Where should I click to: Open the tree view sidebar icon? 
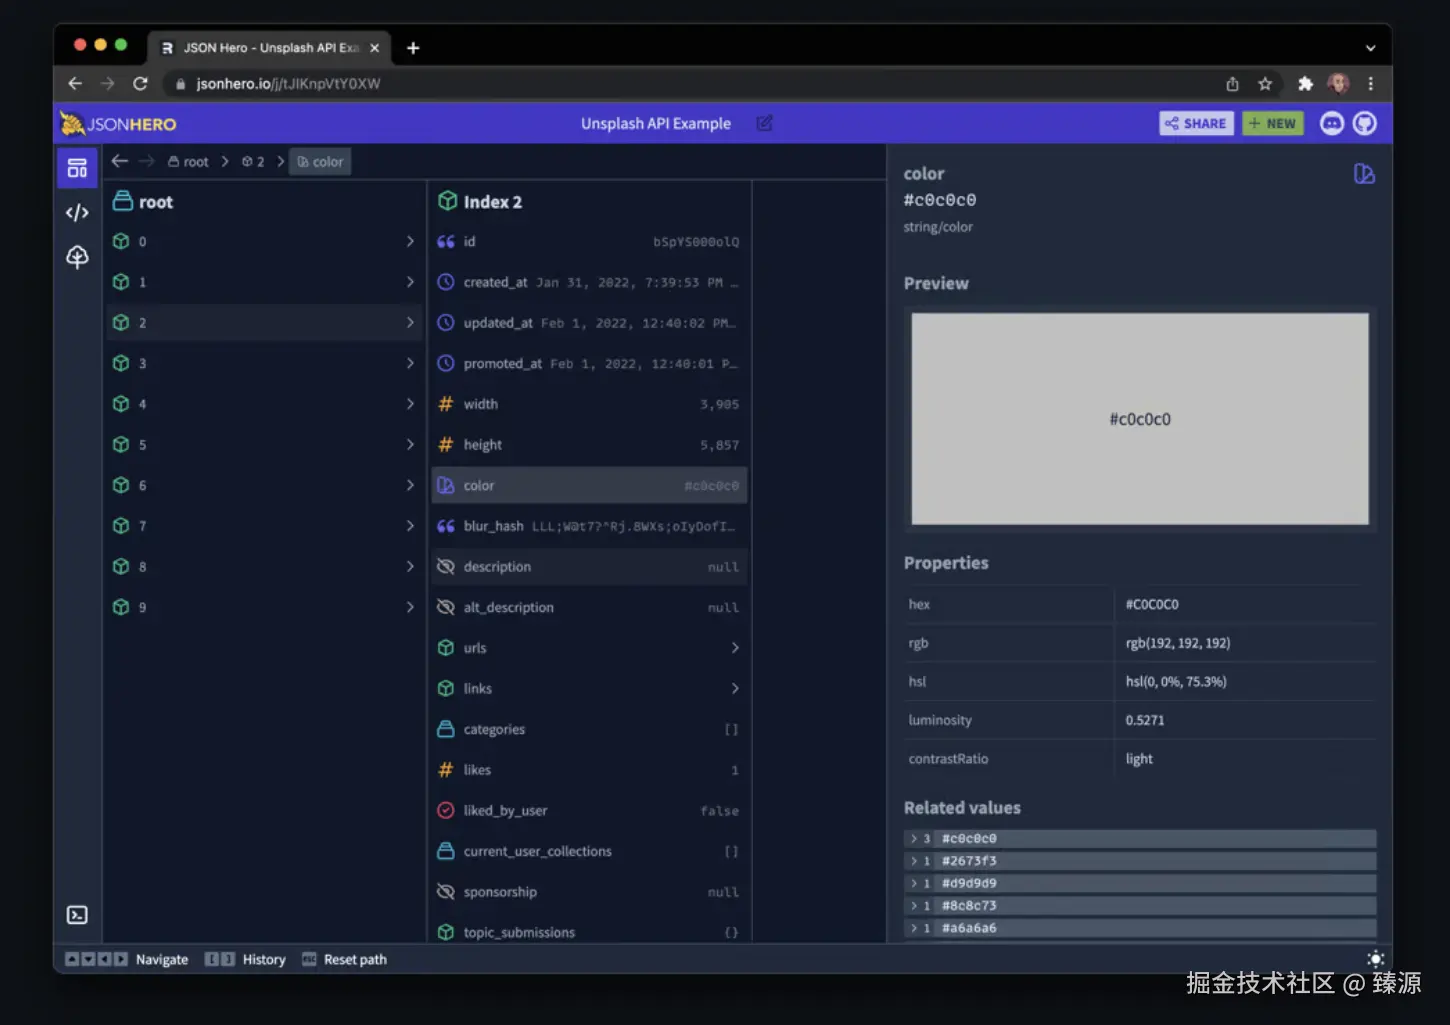click(x=77, y=257)
